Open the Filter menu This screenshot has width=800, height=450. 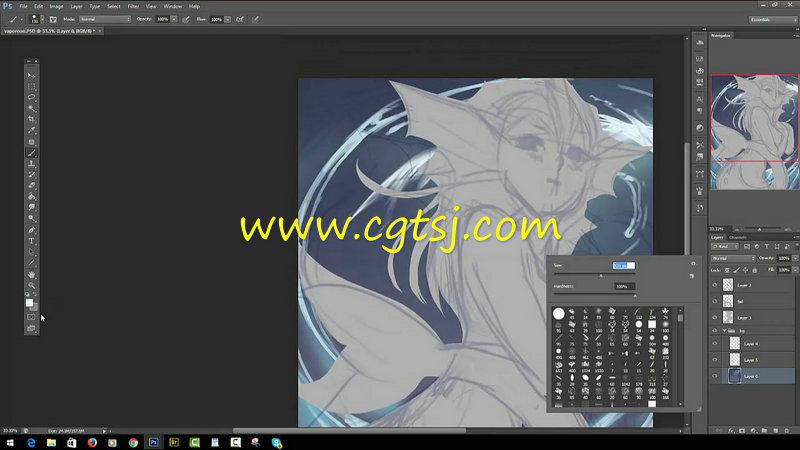point(133,6)
